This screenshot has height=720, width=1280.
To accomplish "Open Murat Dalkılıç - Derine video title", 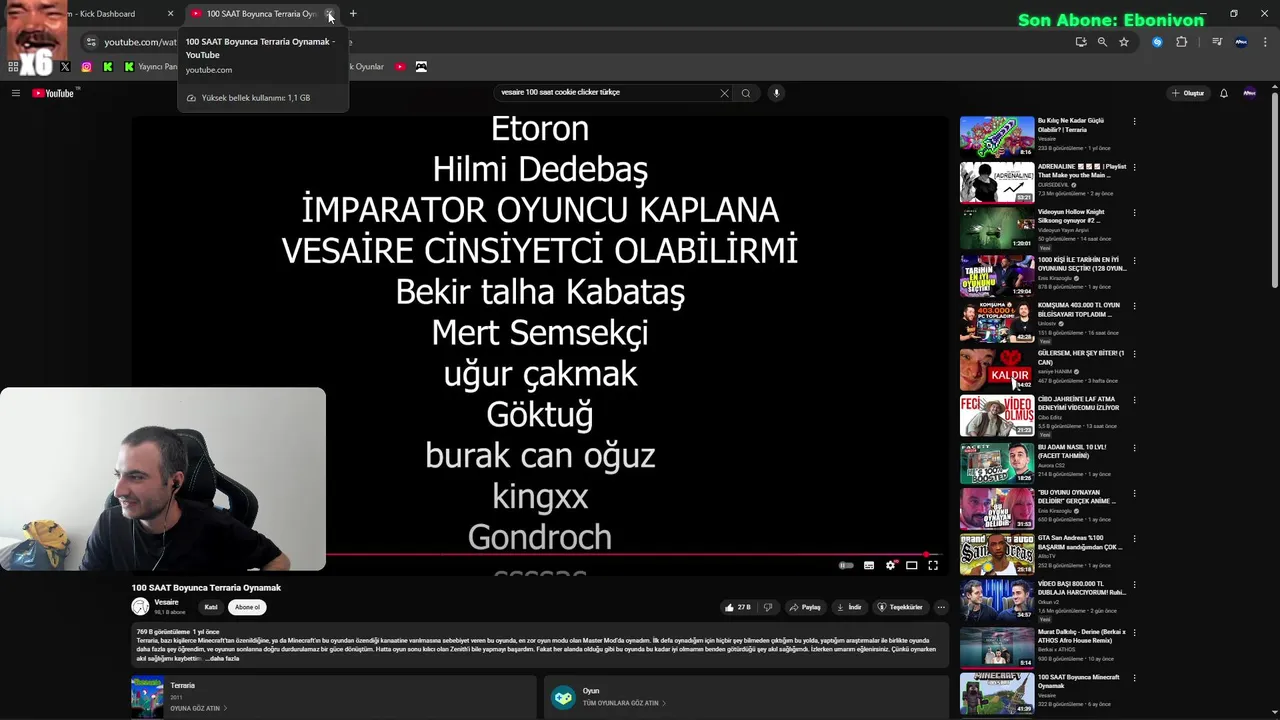I will (1082, 636).
